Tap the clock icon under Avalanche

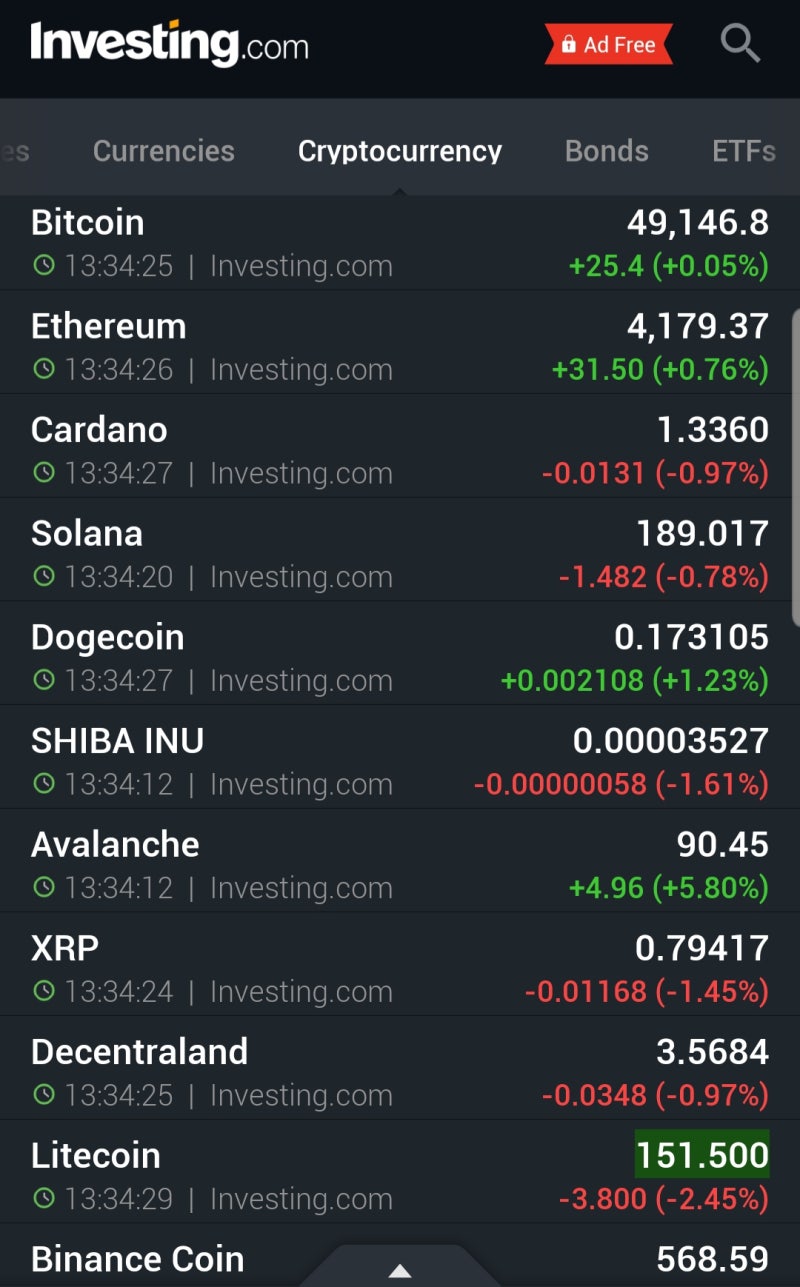coord(44,887)
